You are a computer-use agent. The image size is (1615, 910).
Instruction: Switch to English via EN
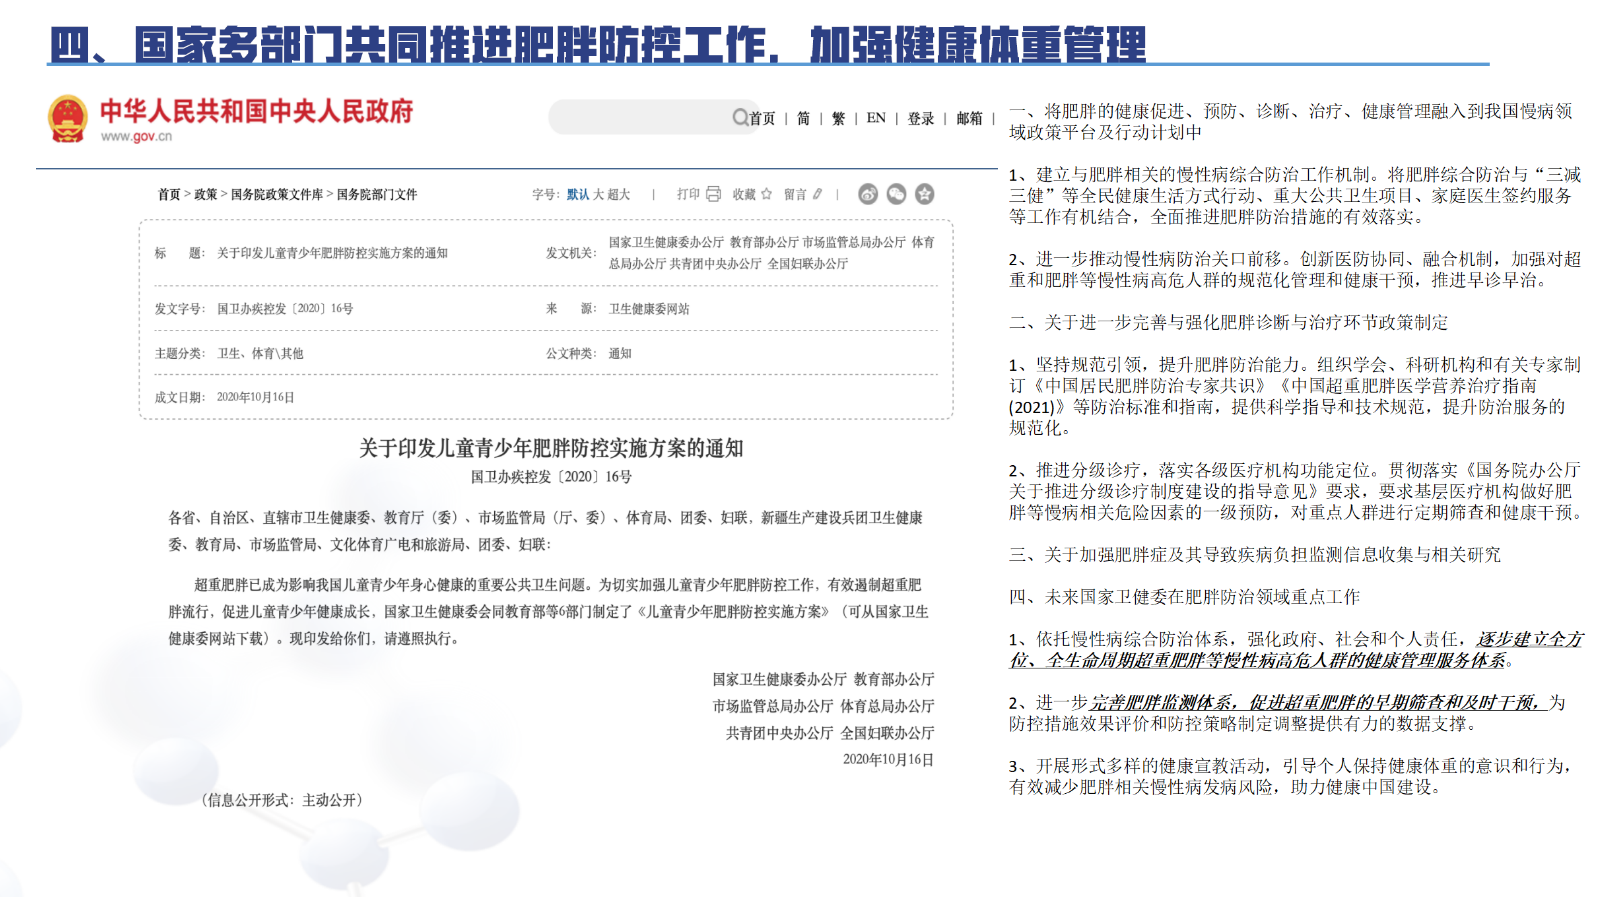[x=876, y=118]
